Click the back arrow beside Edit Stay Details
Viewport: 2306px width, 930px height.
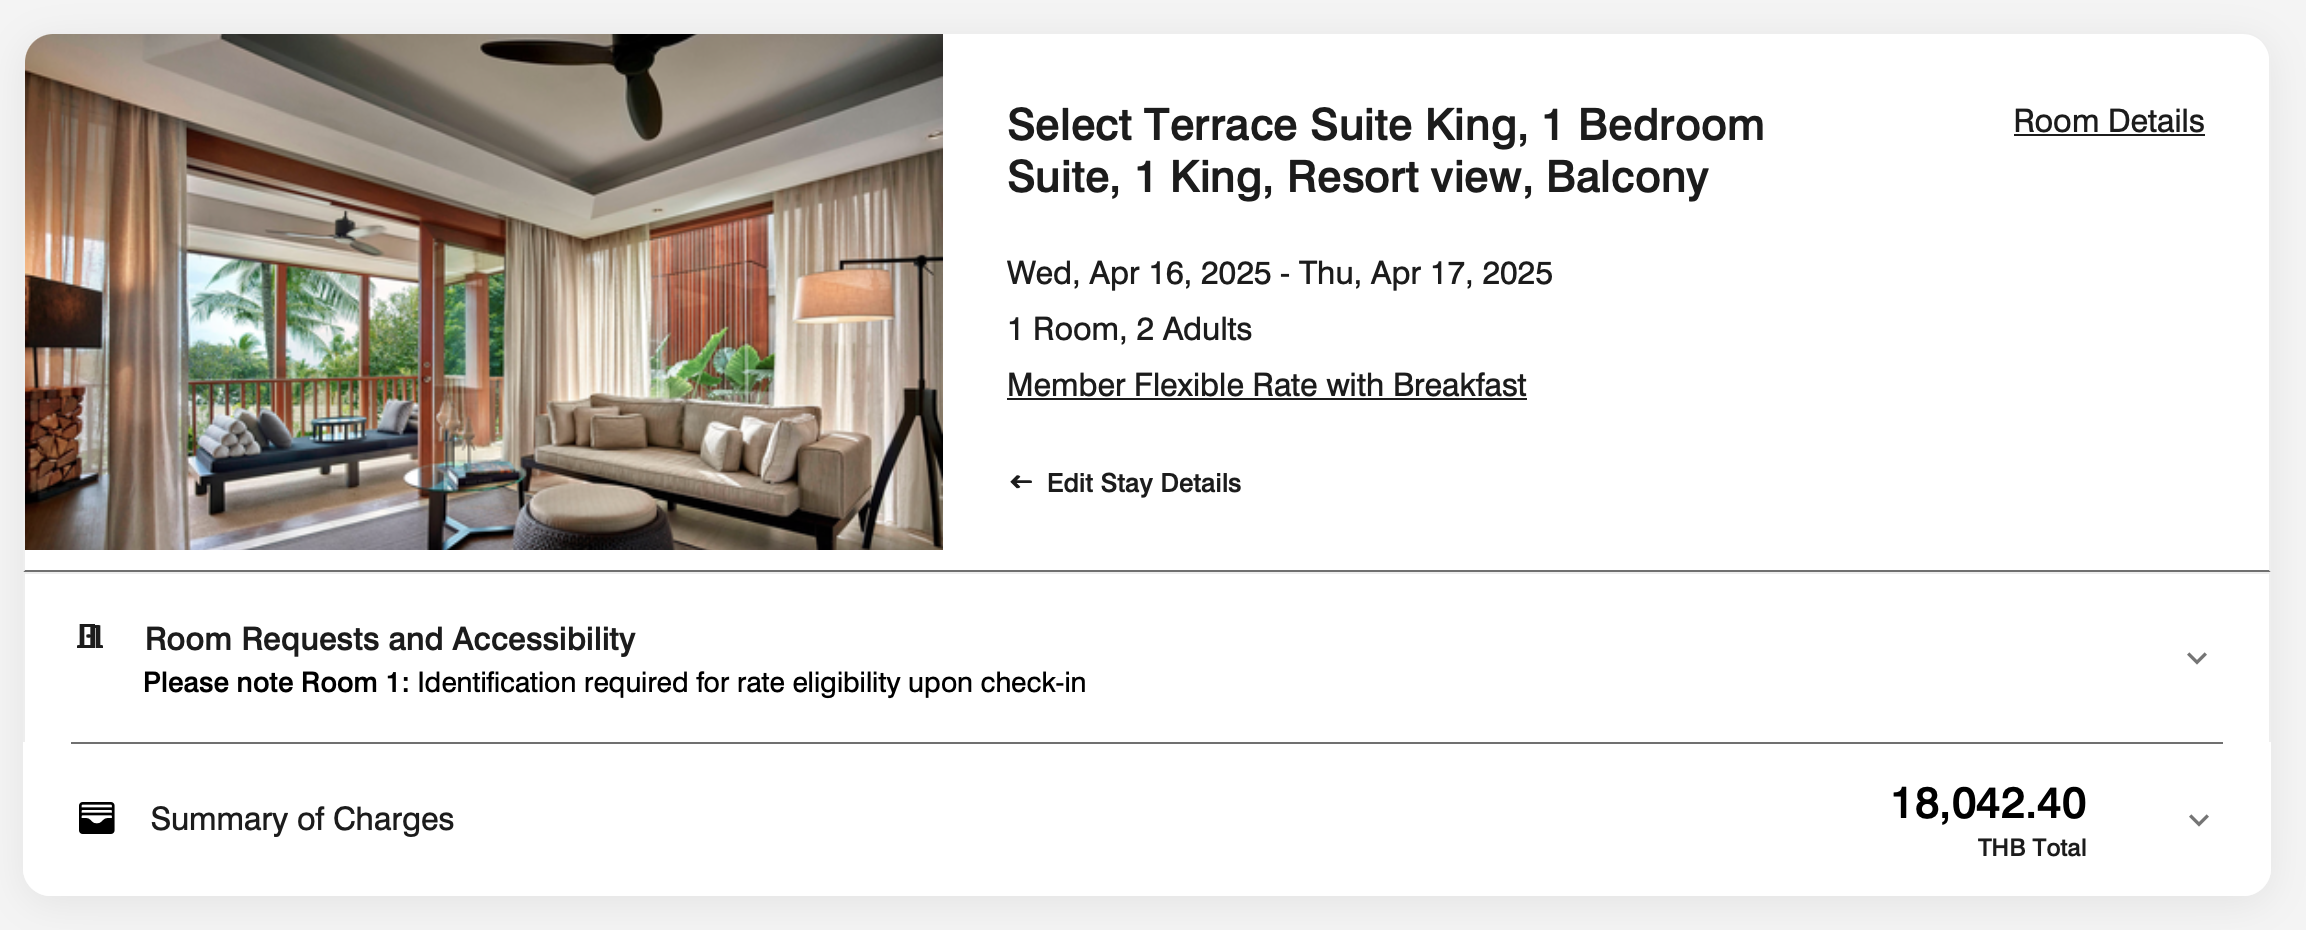1020,482
